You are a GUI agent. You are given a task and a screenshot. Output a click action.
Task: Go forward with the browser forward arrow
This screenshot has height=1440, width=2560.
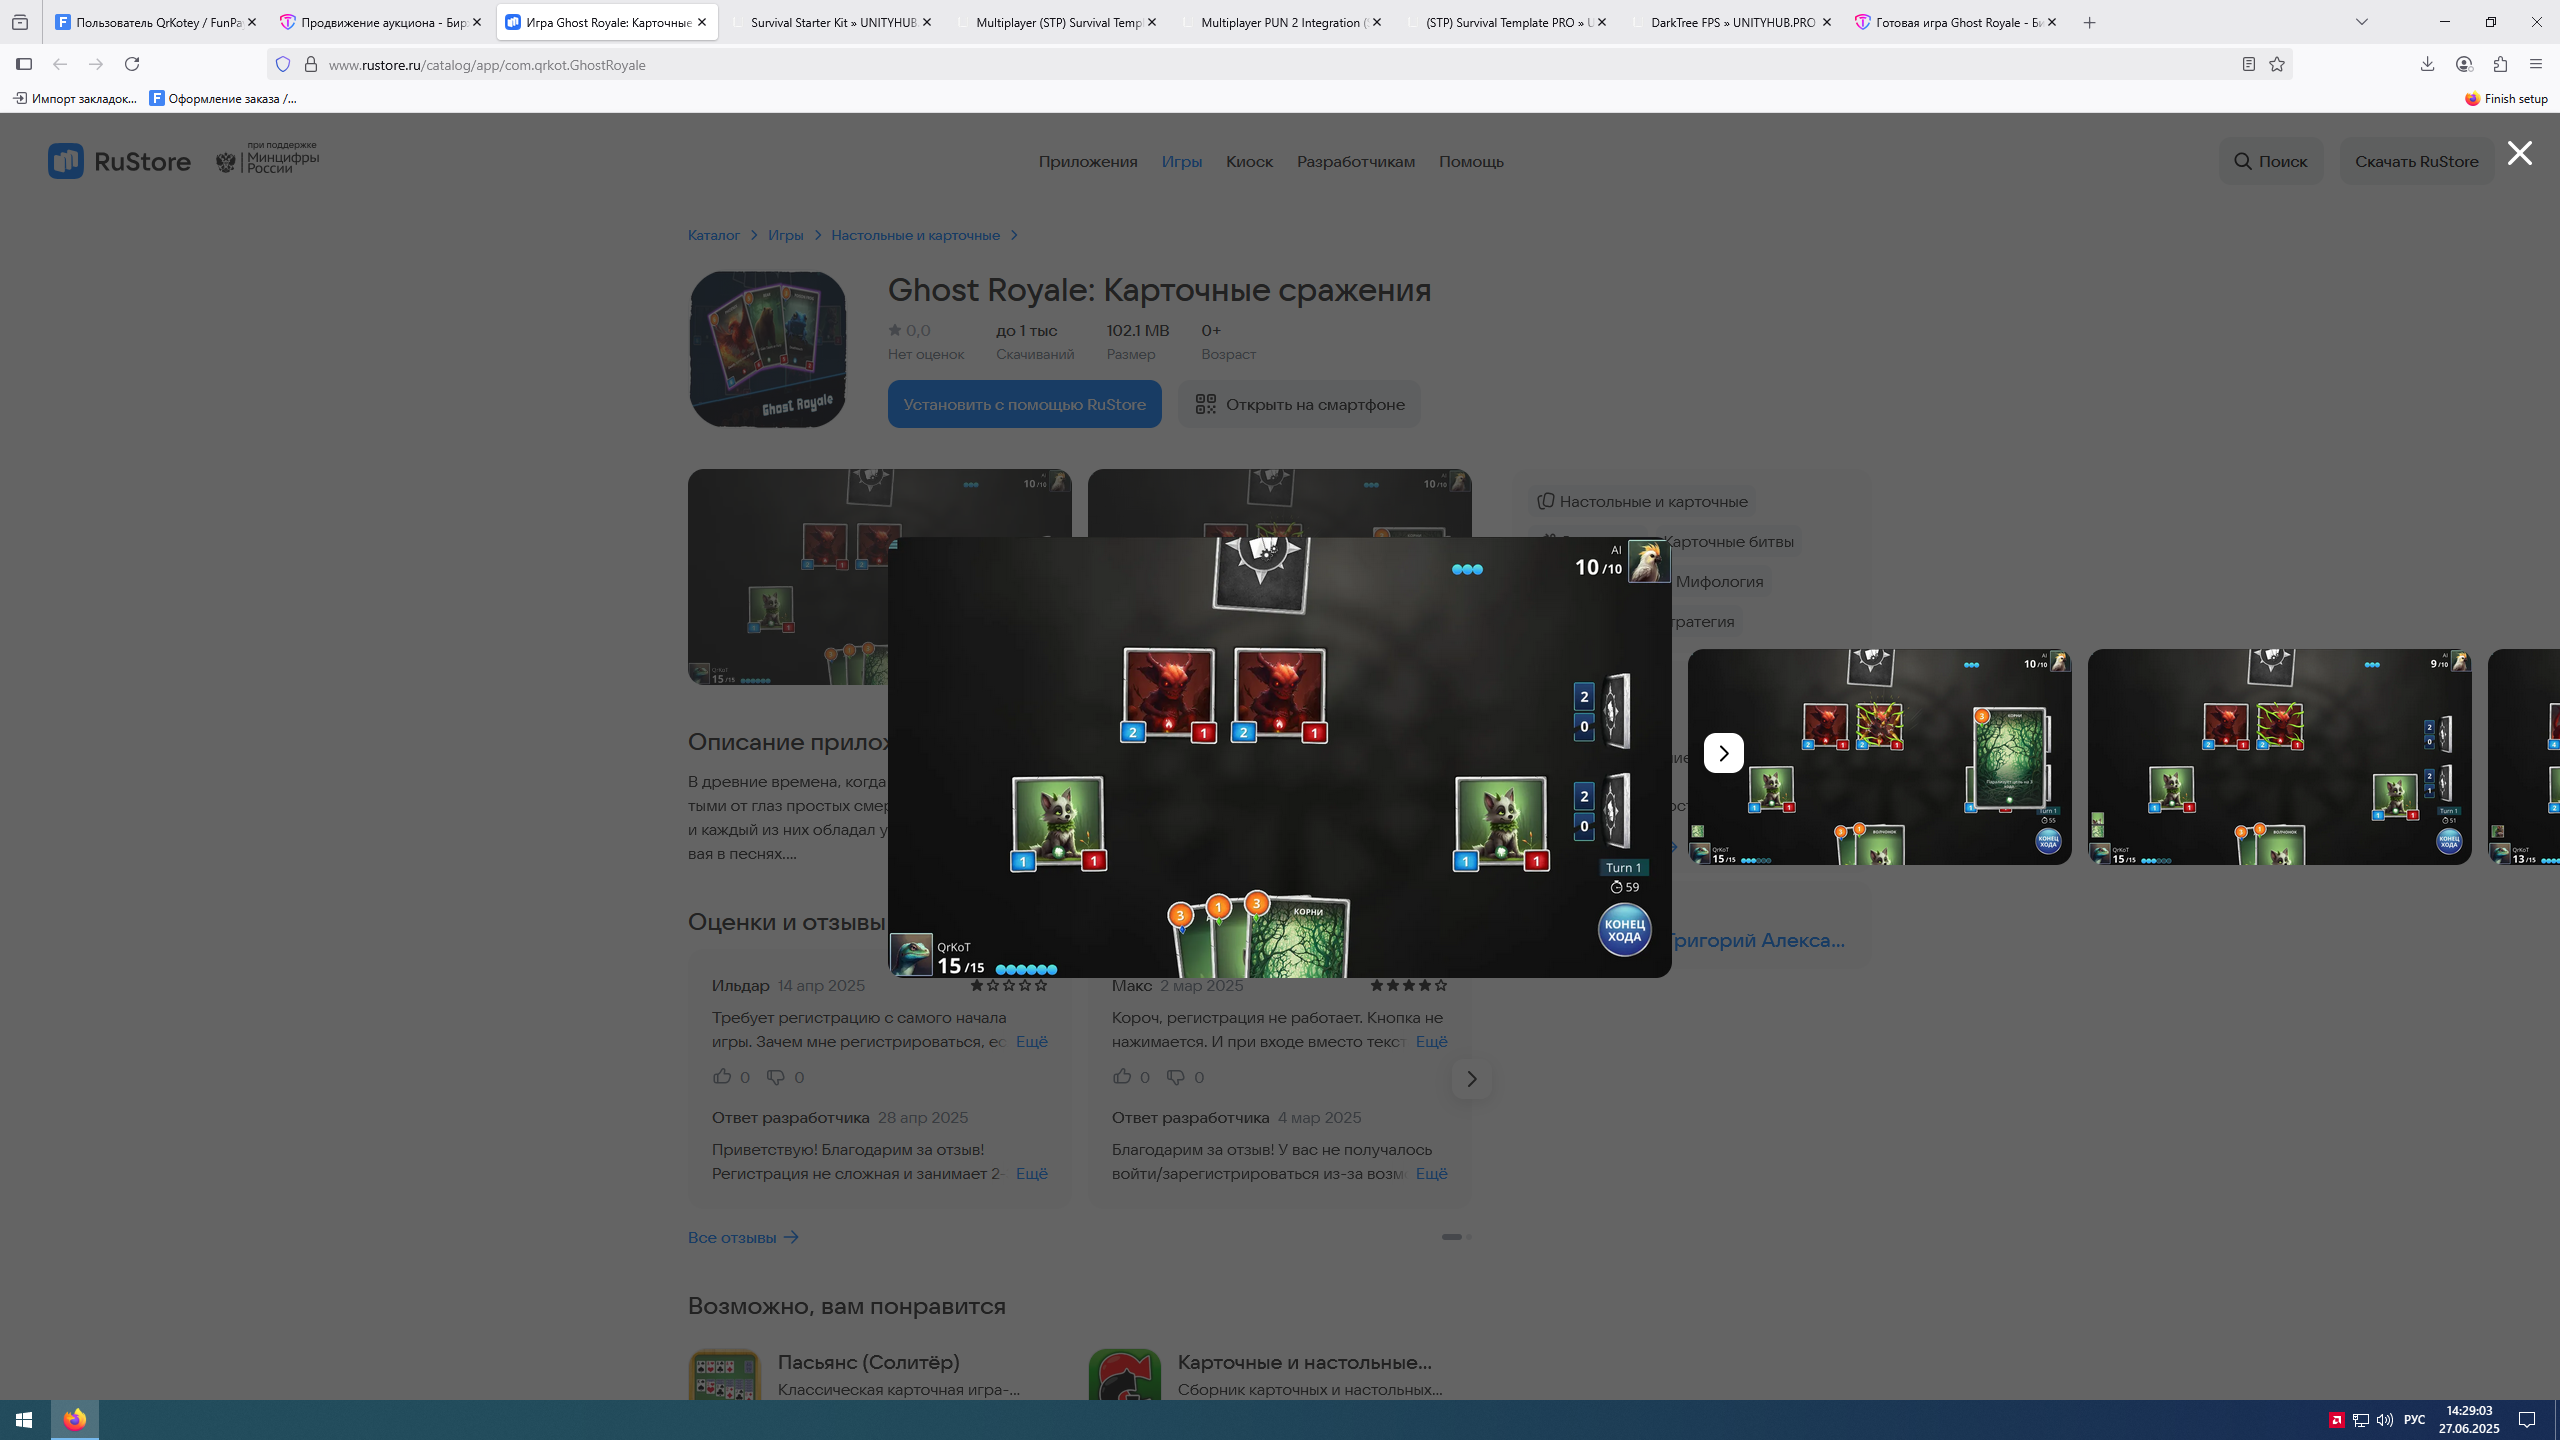pyautogui.click(x=96, y=64)
